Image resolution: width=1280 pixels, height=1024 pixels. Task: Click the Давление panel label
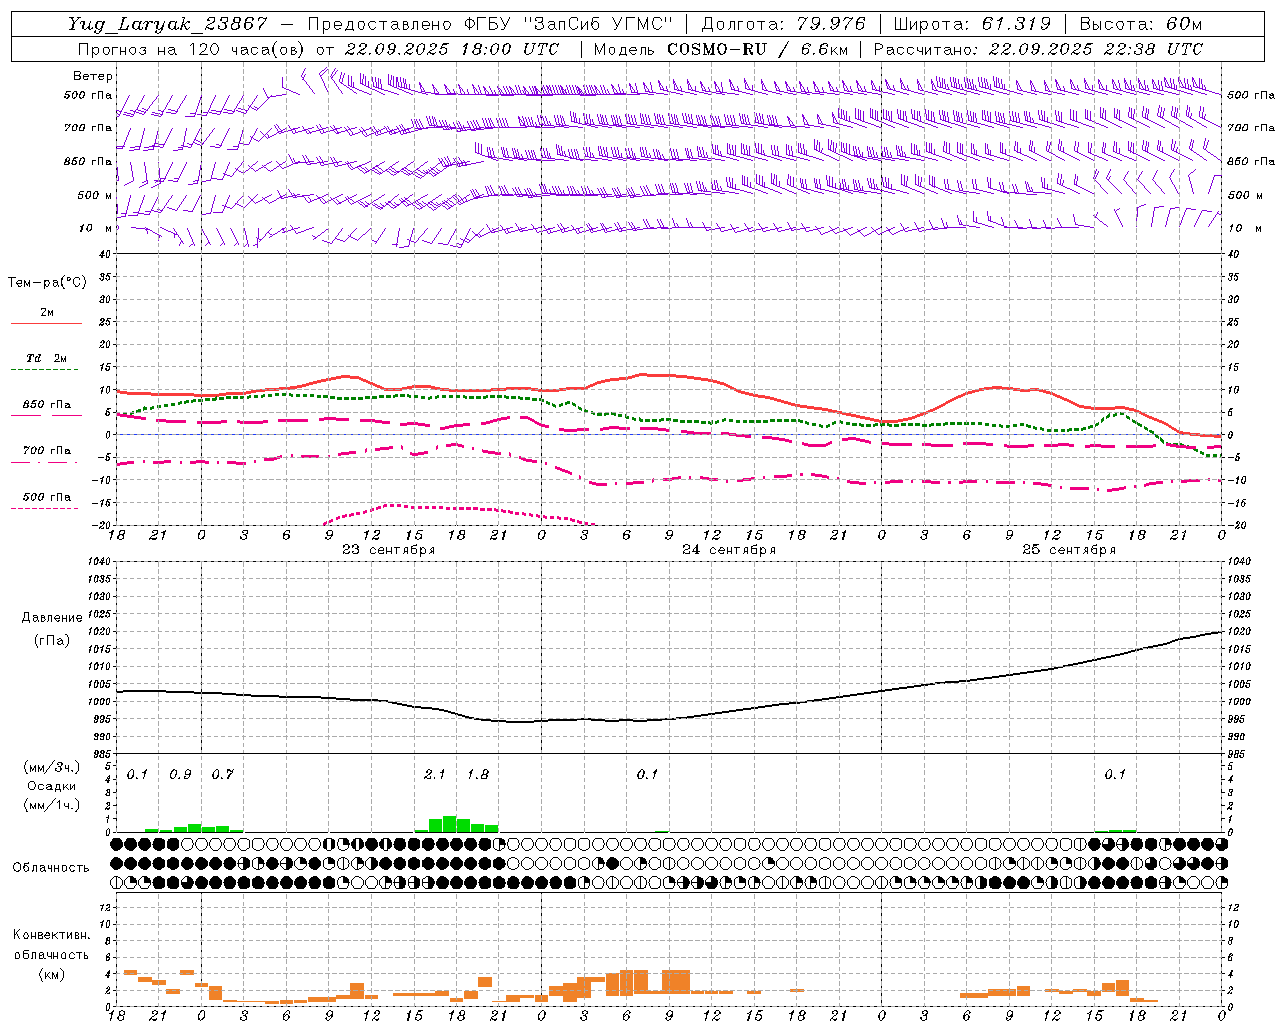pyautogui.click(x=52, y=618)
